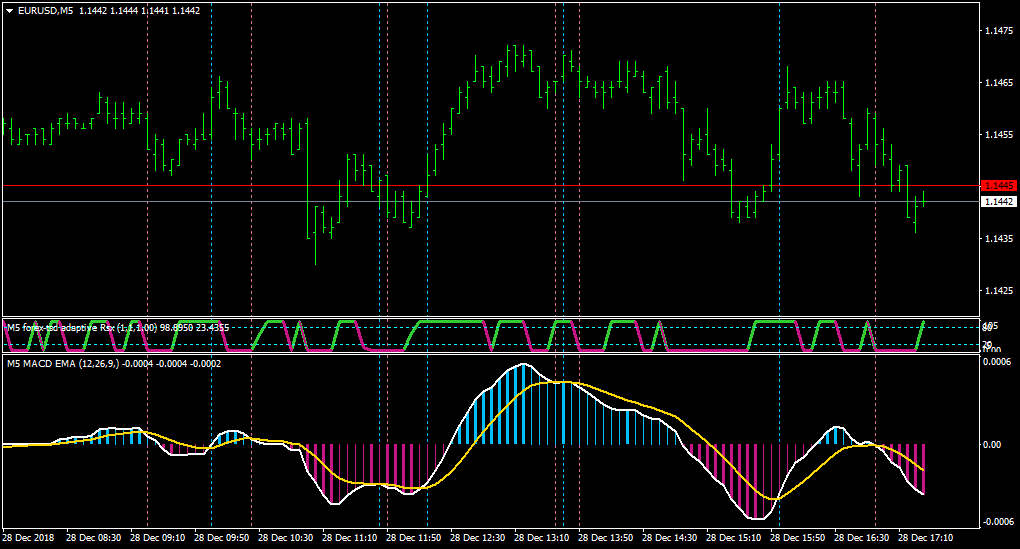Viewport: 1020px width, 549px height.
Task: Select the white 1.1442 current price tag
Action: point(999,202)
